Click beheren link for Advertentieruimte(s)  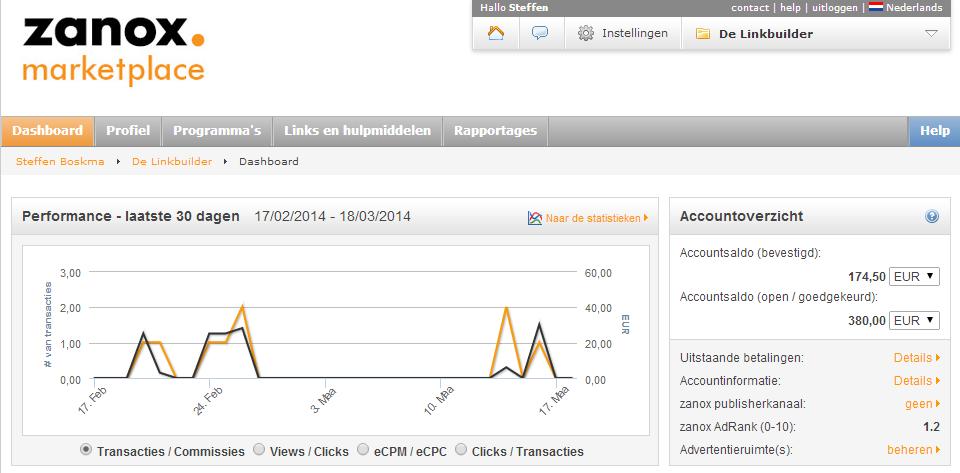913,450
